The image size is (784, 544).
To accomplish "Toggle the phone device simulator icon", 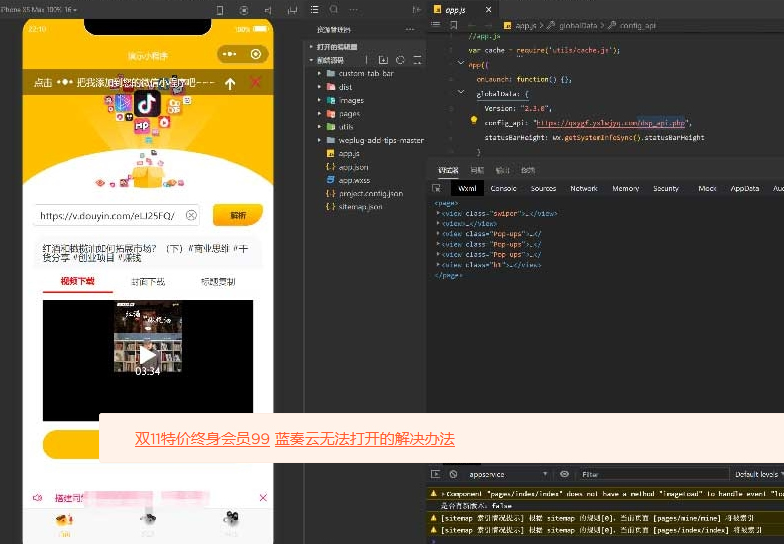I will [220, 10].
